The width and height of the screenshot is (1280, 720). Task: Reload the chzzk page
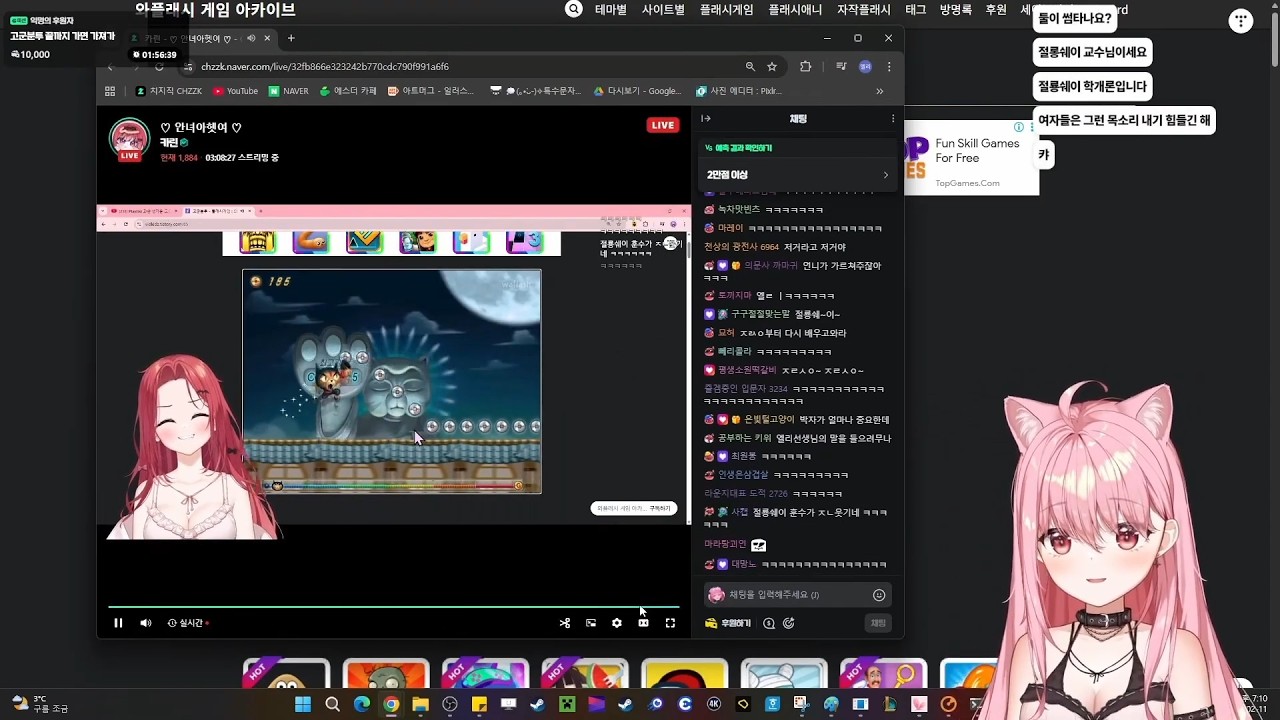(x=159, y=67)
